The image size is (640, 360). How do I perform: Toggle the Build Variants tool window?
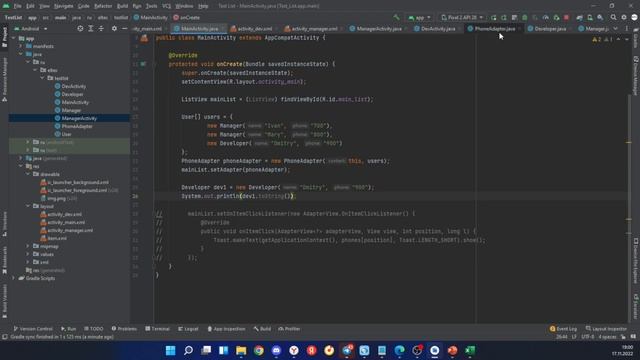tap(4, 301)
